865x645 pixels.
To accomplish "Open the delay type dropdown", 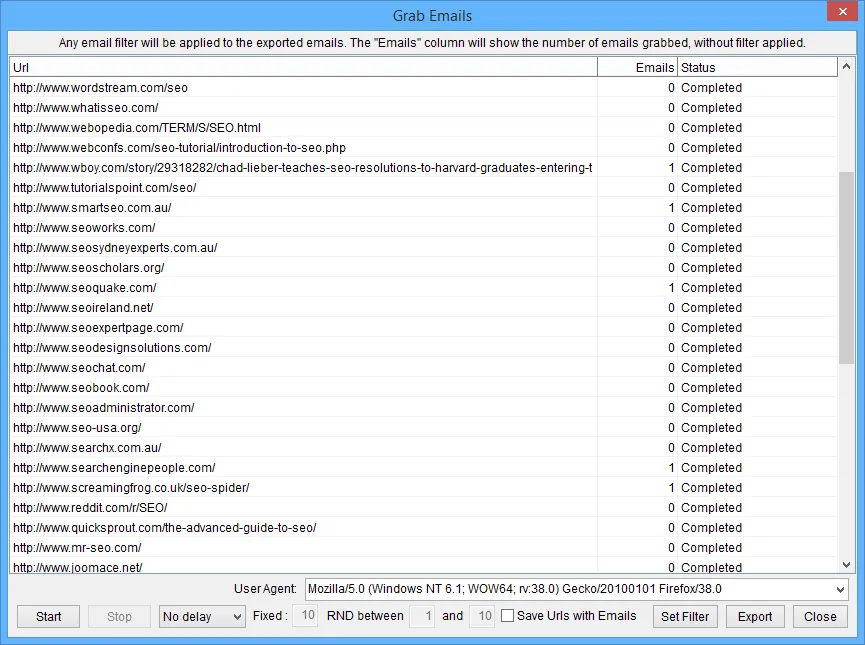I will point(202,616).
